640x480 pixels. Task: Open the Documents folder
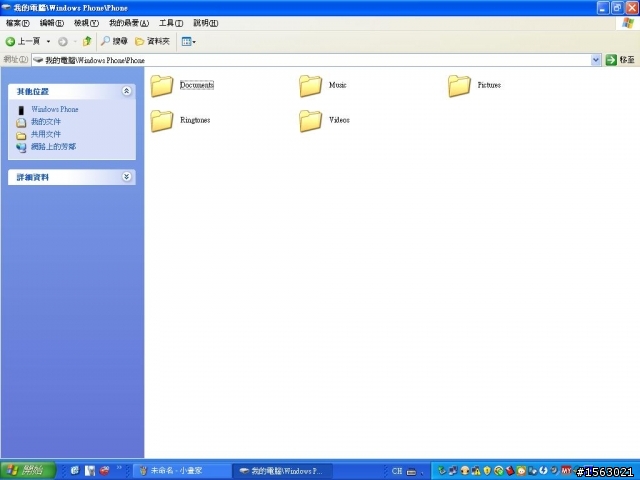[162, 86]
